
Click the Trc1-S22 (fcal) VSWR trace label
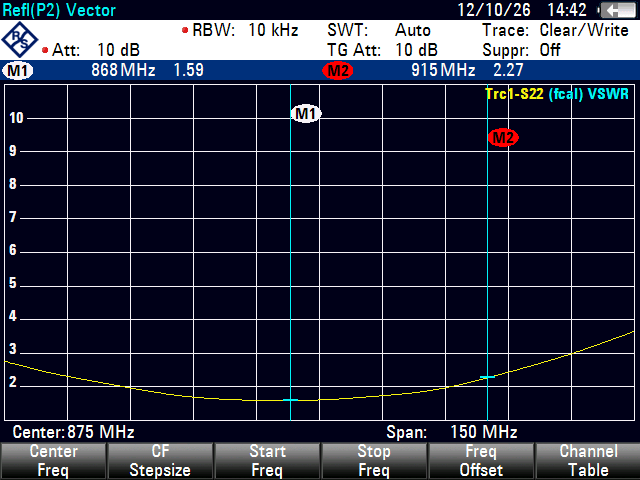(x=557, y=94)
